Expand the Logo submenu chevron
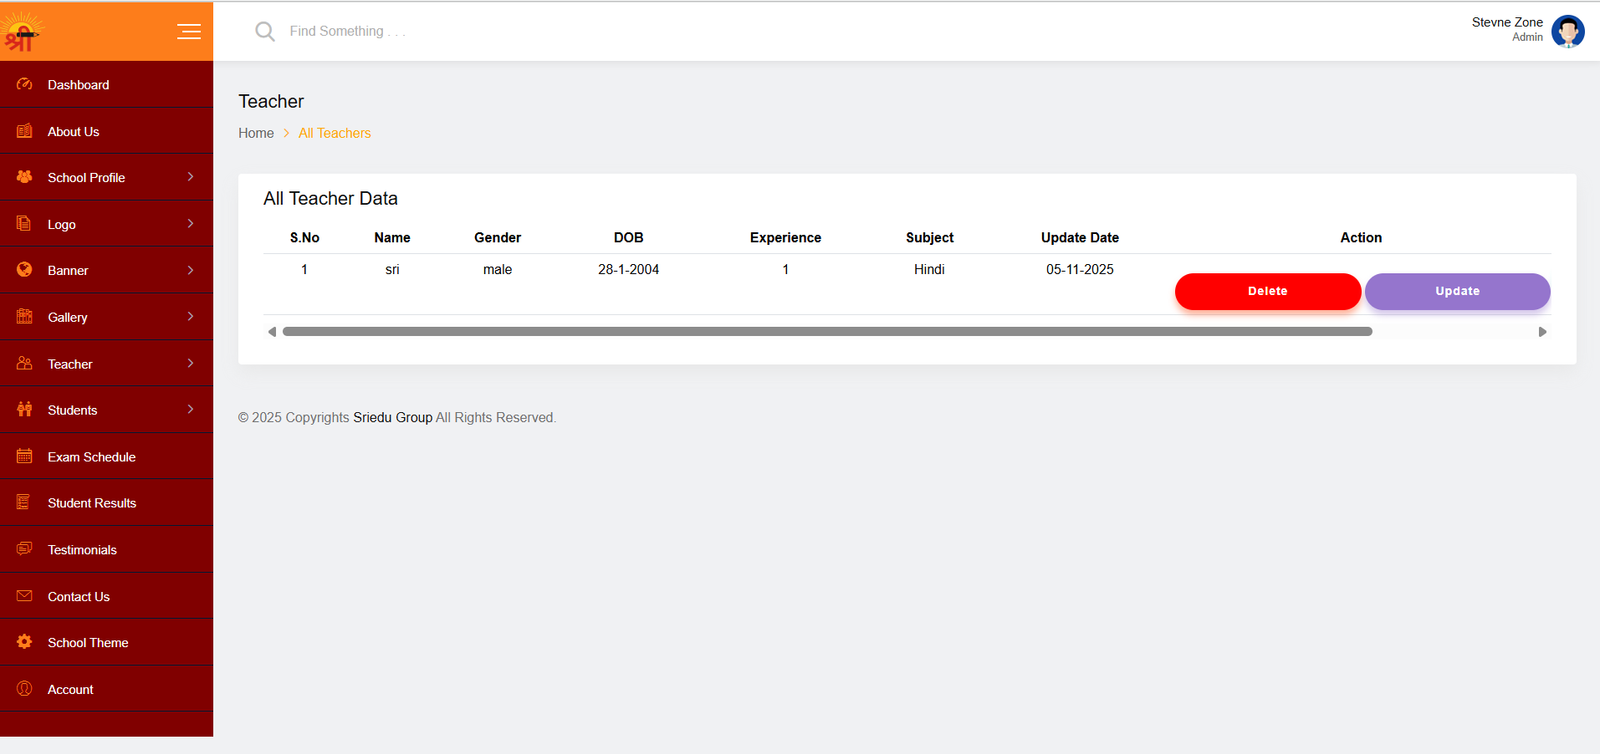The image size is (1600, 754). coord(190,224)
